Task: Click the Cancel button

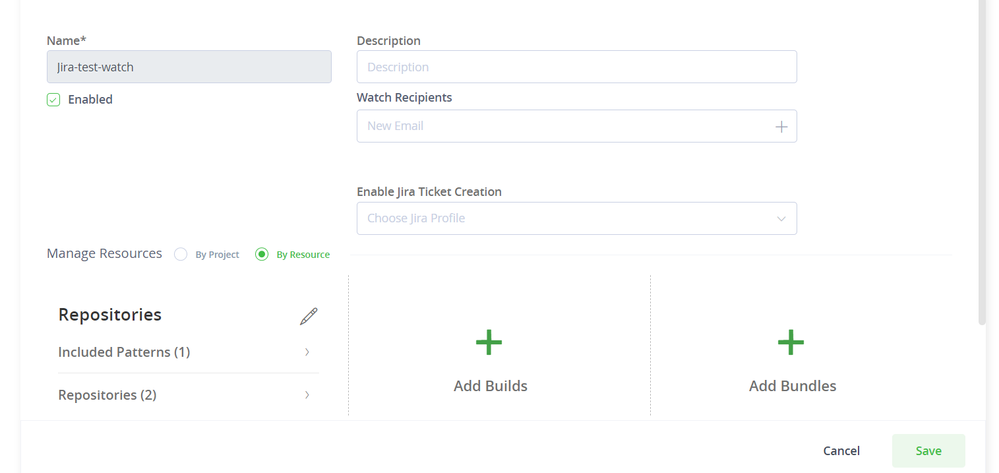Action: pos(841,451)
